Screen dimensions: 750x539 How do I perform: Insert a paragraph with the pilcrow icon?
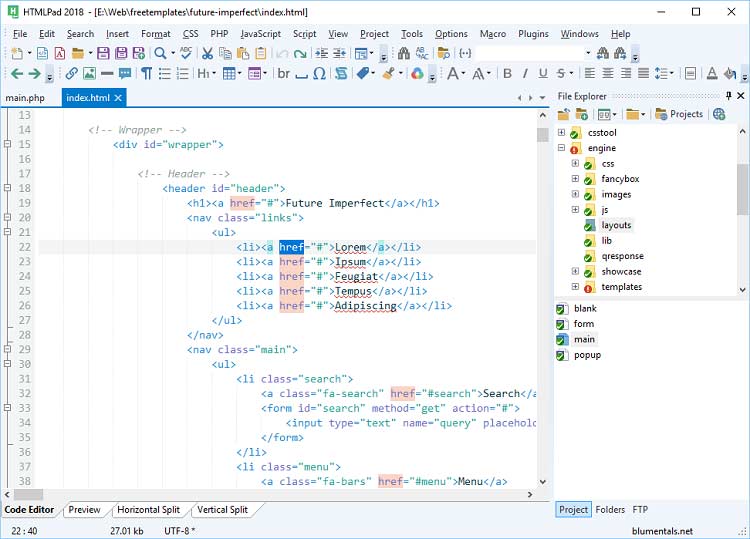pos(146,74)
